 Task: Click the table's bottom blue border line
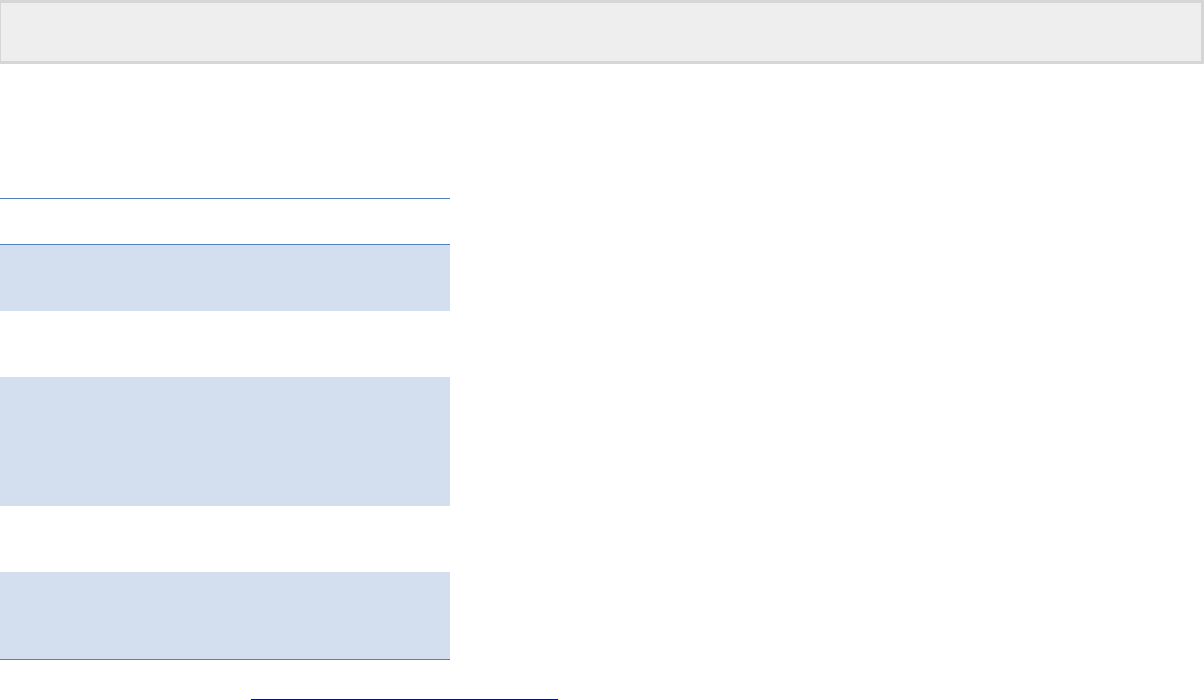click(225, 660)
